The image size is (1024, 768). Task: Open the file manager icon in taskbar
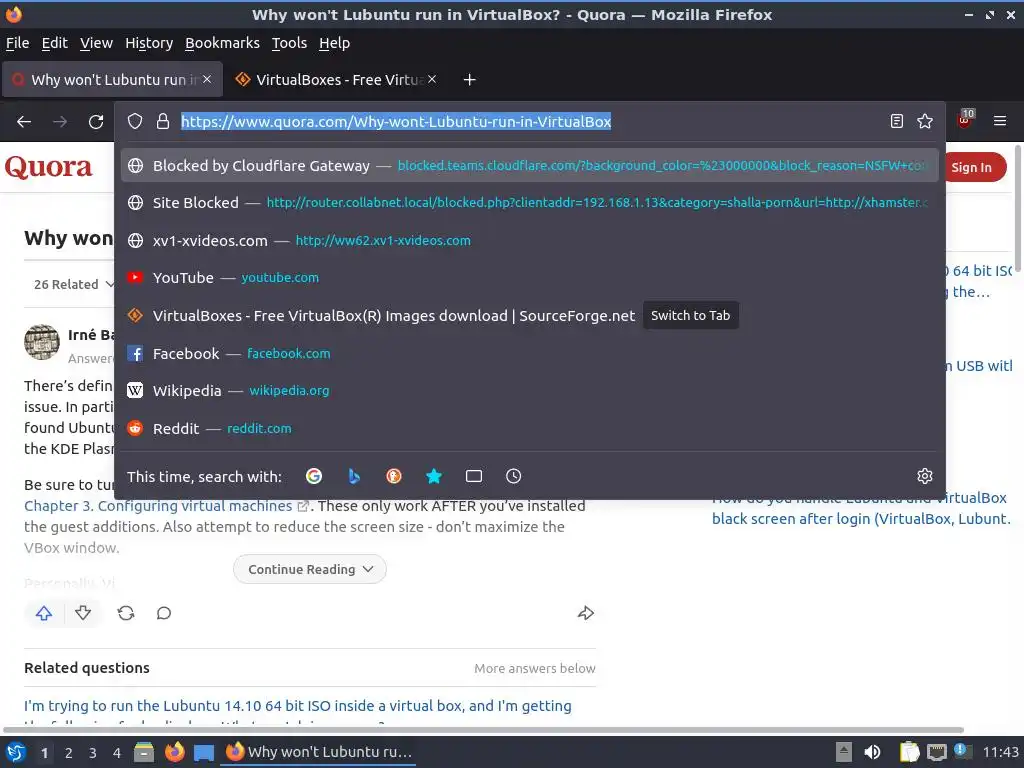pos(144,752)
